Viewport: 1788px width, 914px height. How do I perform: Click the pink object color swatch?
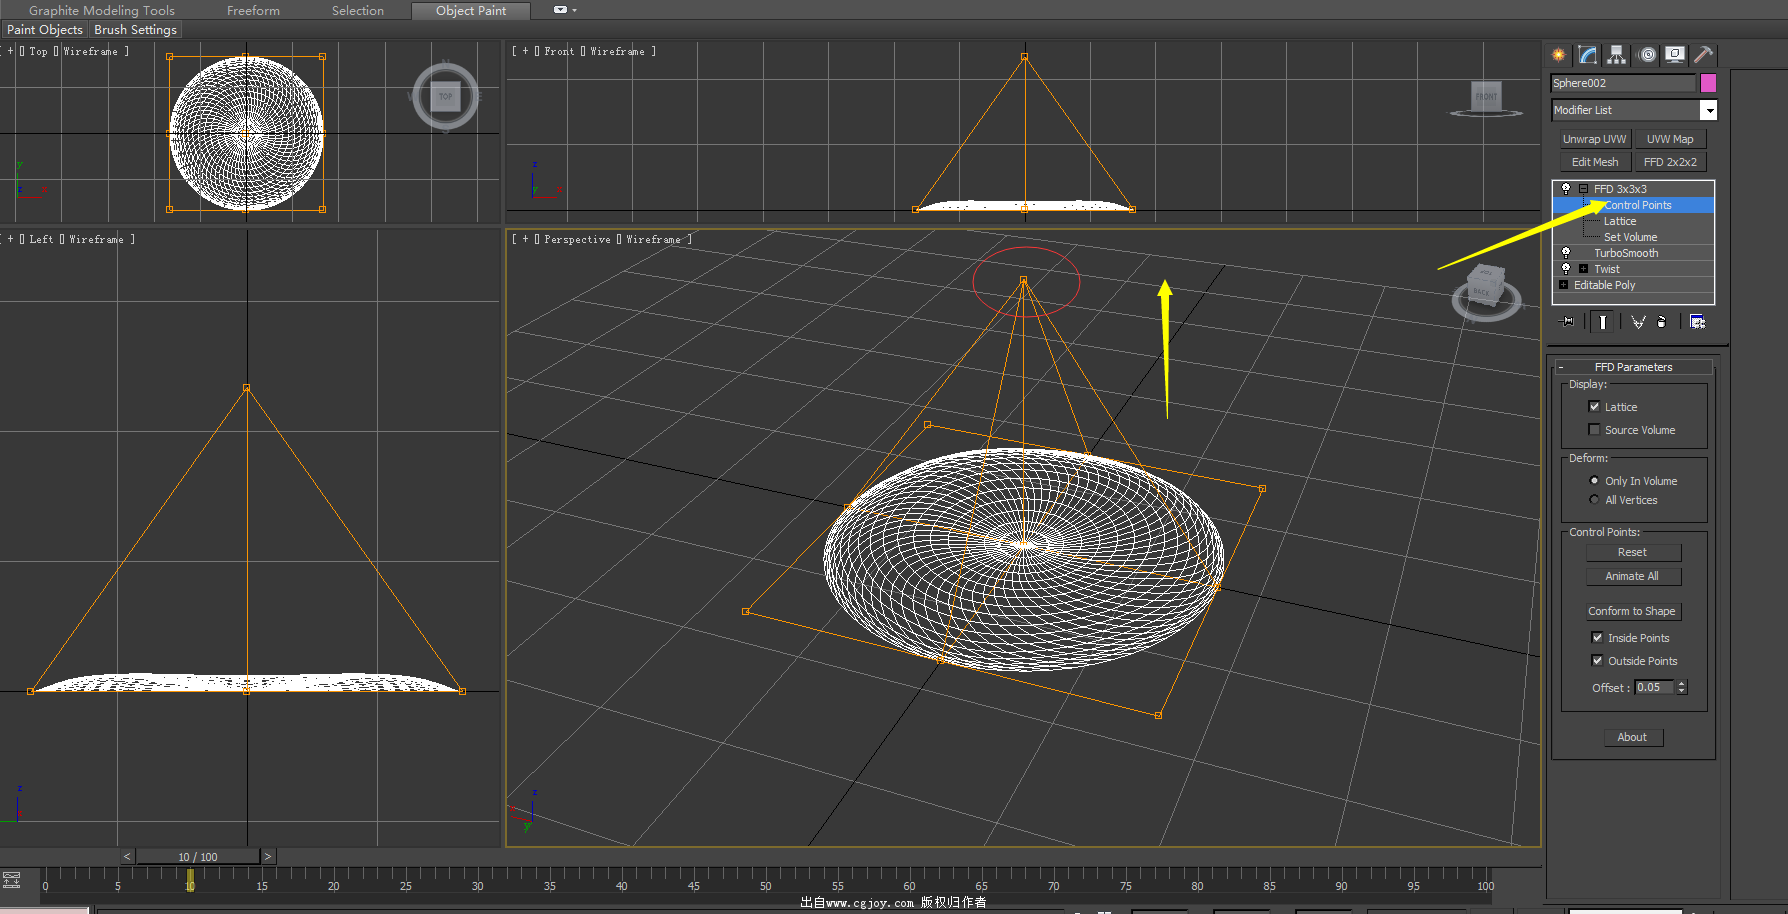click(x=1708, y=83)
